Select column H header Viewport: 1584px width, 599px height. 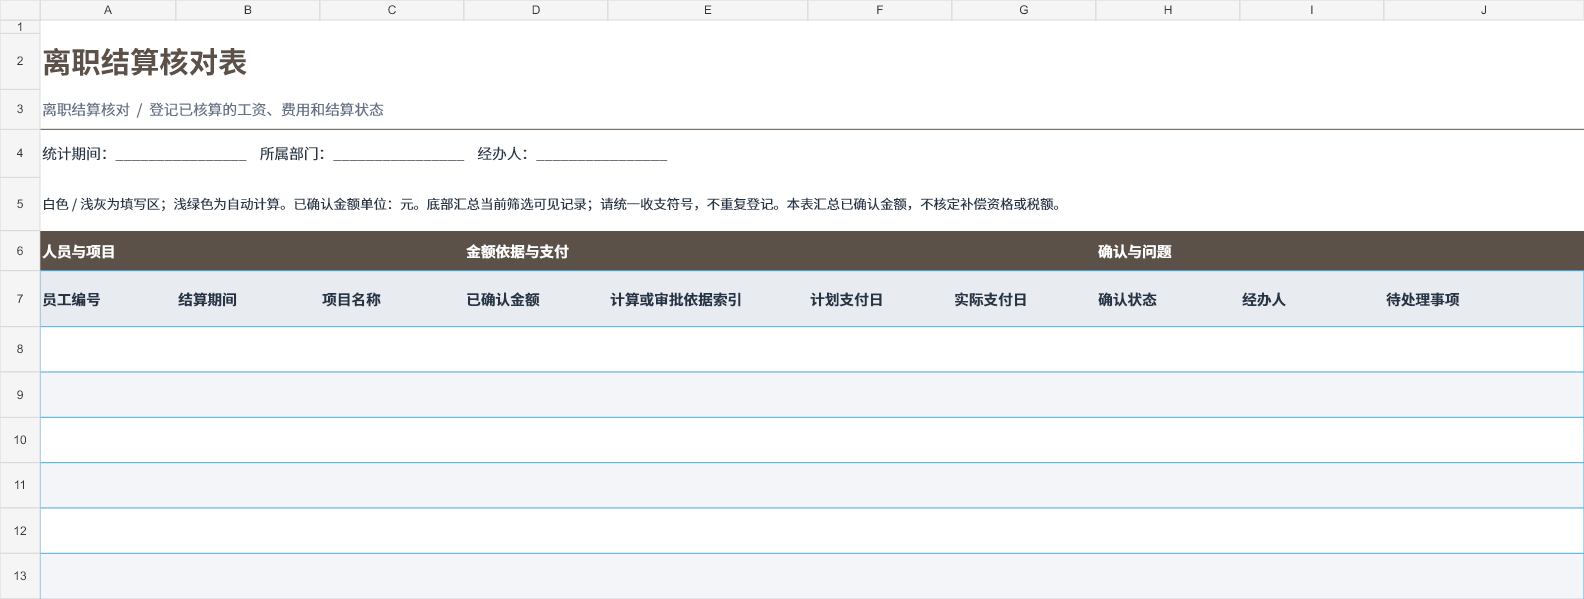click(x=1168, y=10)
